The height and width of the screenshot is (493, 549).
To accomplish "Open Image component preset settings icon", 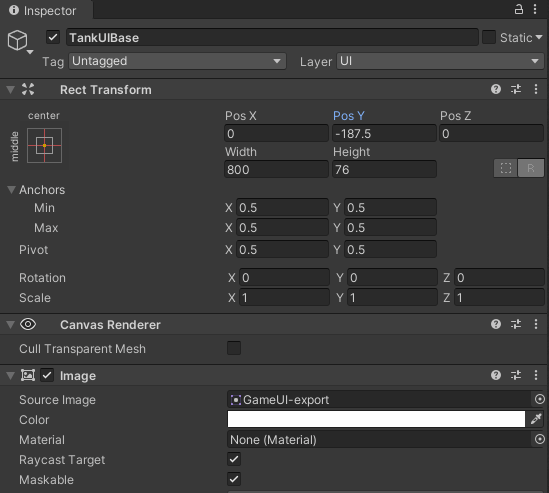I will click(516, 375).
